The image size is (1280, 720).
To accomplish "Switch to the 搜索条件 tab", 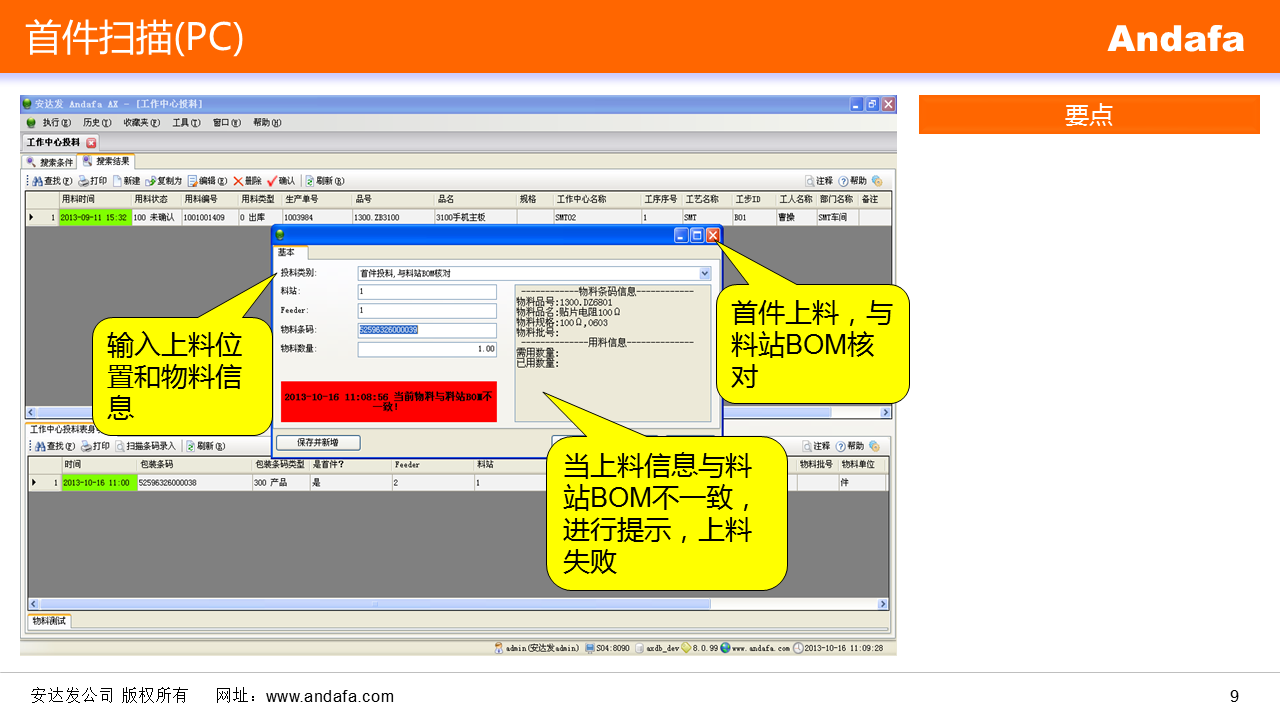I will pyautogui.click(x=50, y=162).
